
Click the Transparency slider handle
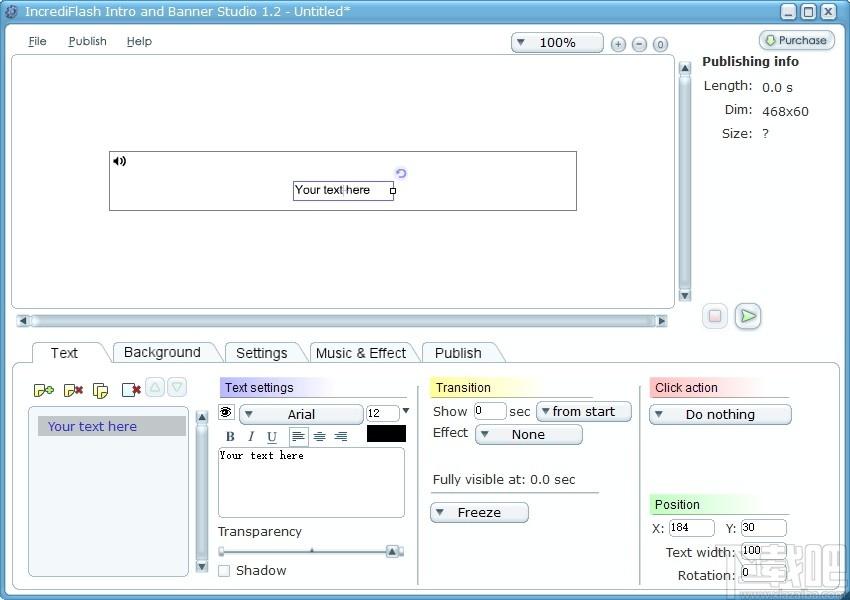392,552
